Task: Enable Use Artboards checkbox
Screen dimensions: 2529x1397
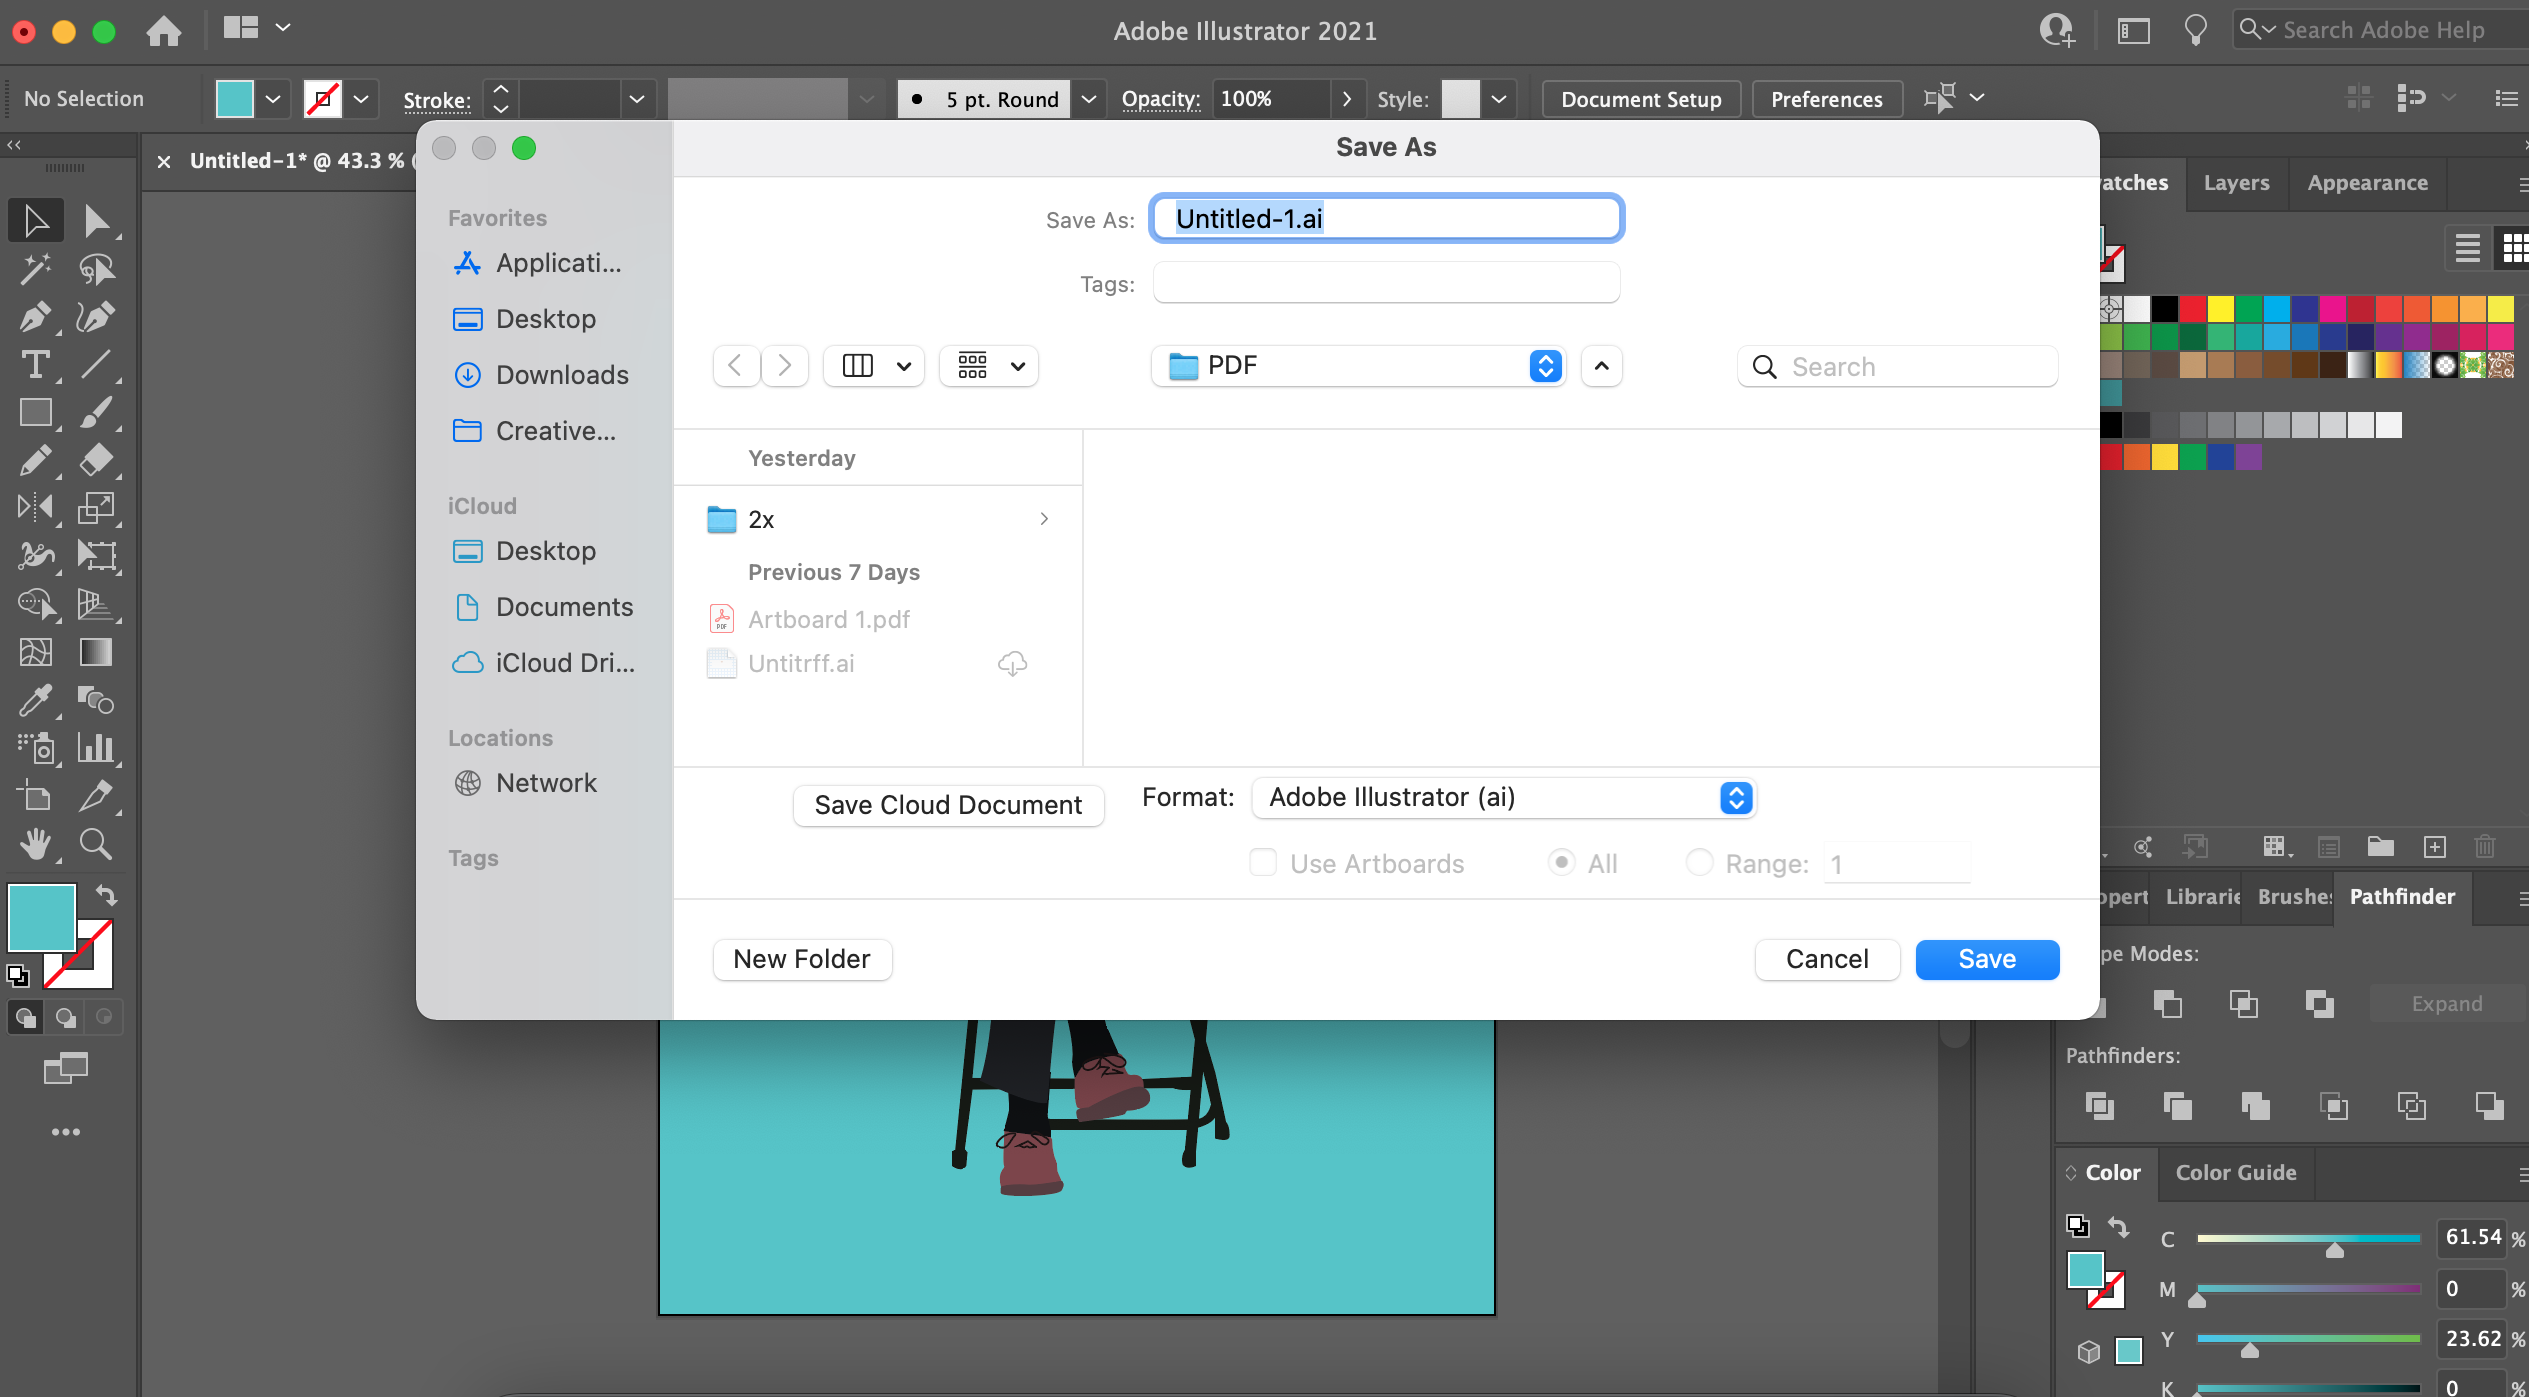Action: (x=1264, y=862)
